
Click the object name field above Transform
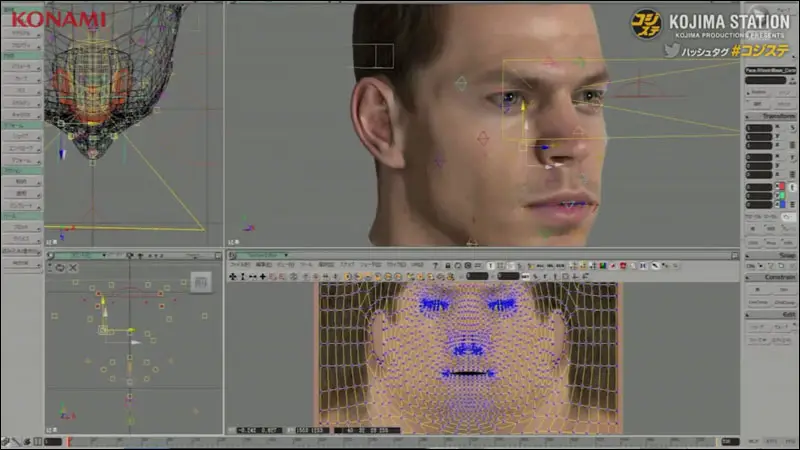[769, 70]
